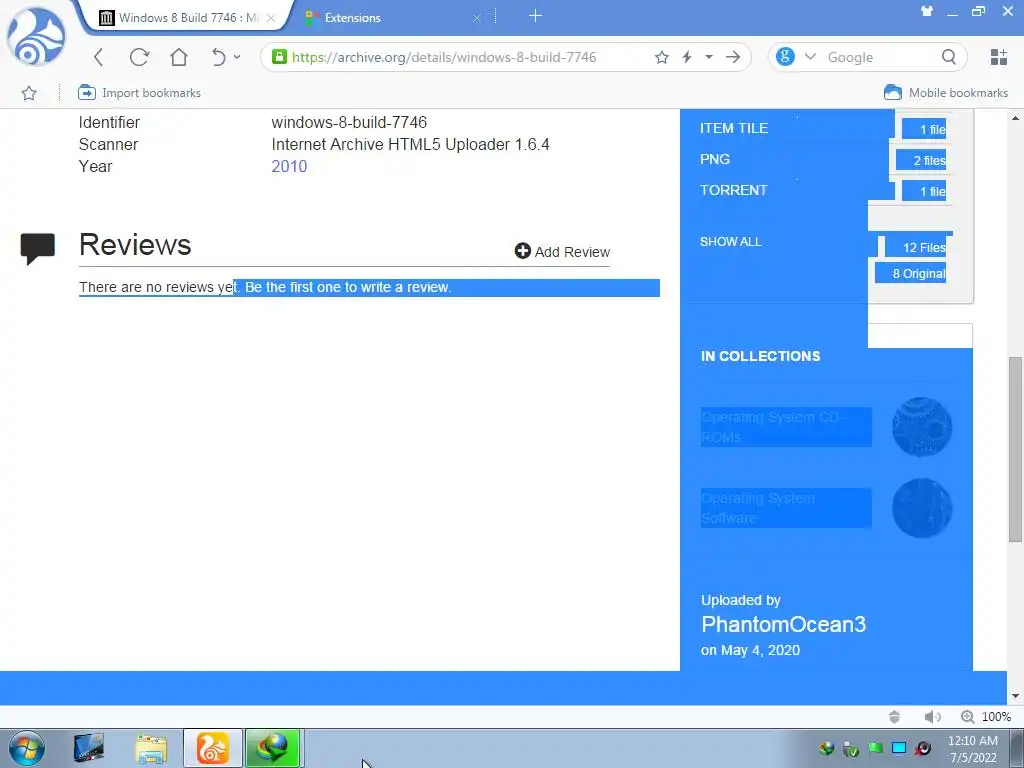Open the home page icon
Screen dimensions: 1024x768
179,57
